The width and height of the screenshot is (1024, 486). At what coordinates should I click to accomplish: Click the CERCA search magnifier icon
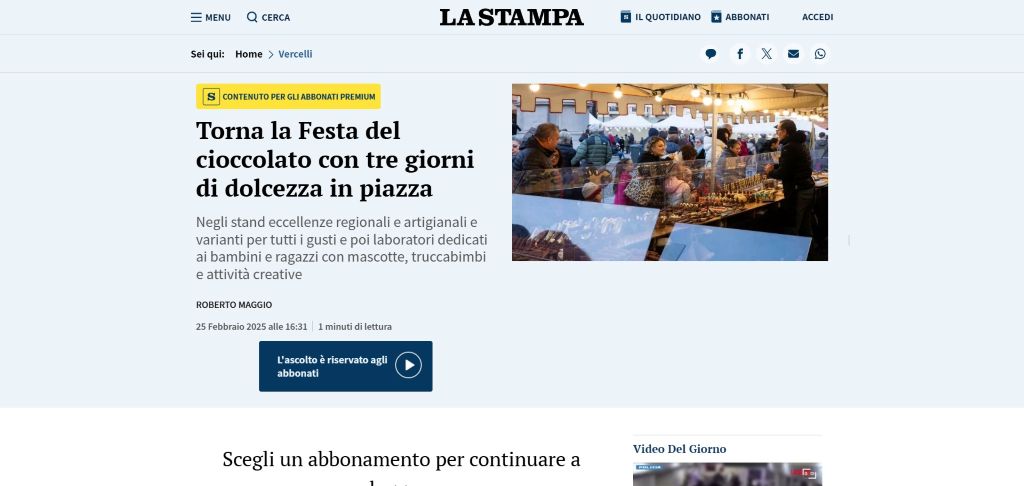tap(252, 17)
